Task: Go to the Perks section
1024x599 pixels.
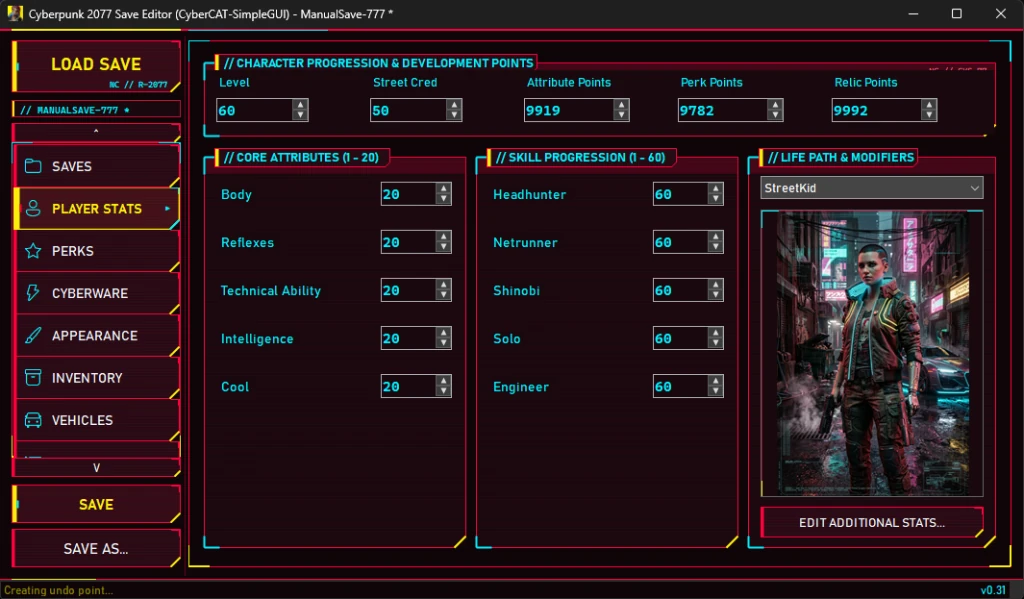Action: point(97,251)
